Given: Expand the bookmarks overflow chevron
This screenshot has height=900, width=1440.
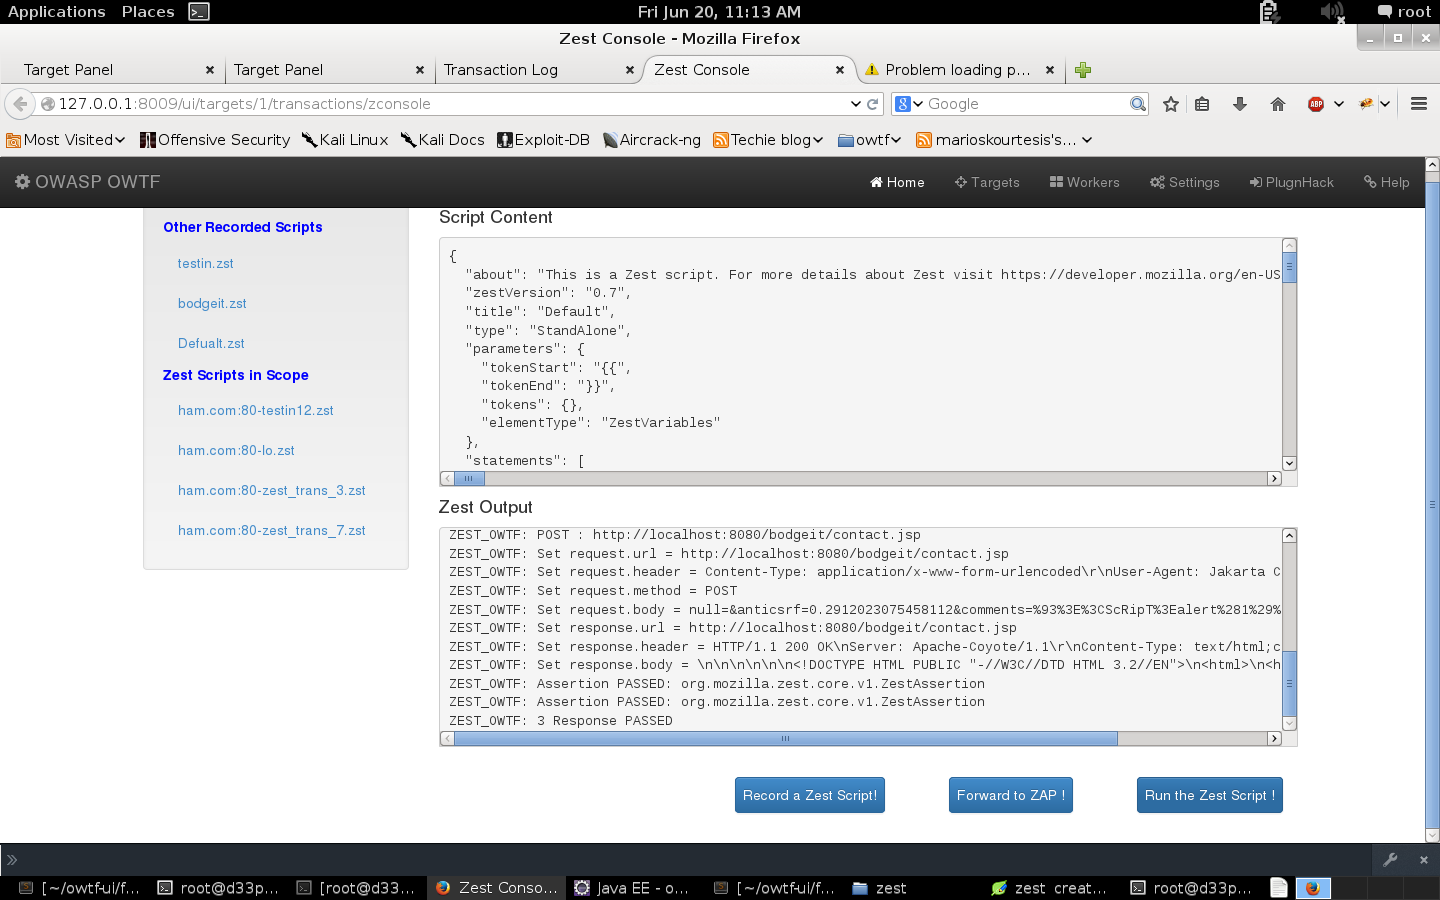Looking at the screenshot, I should pyautogui.click(x=1087, y=140).
